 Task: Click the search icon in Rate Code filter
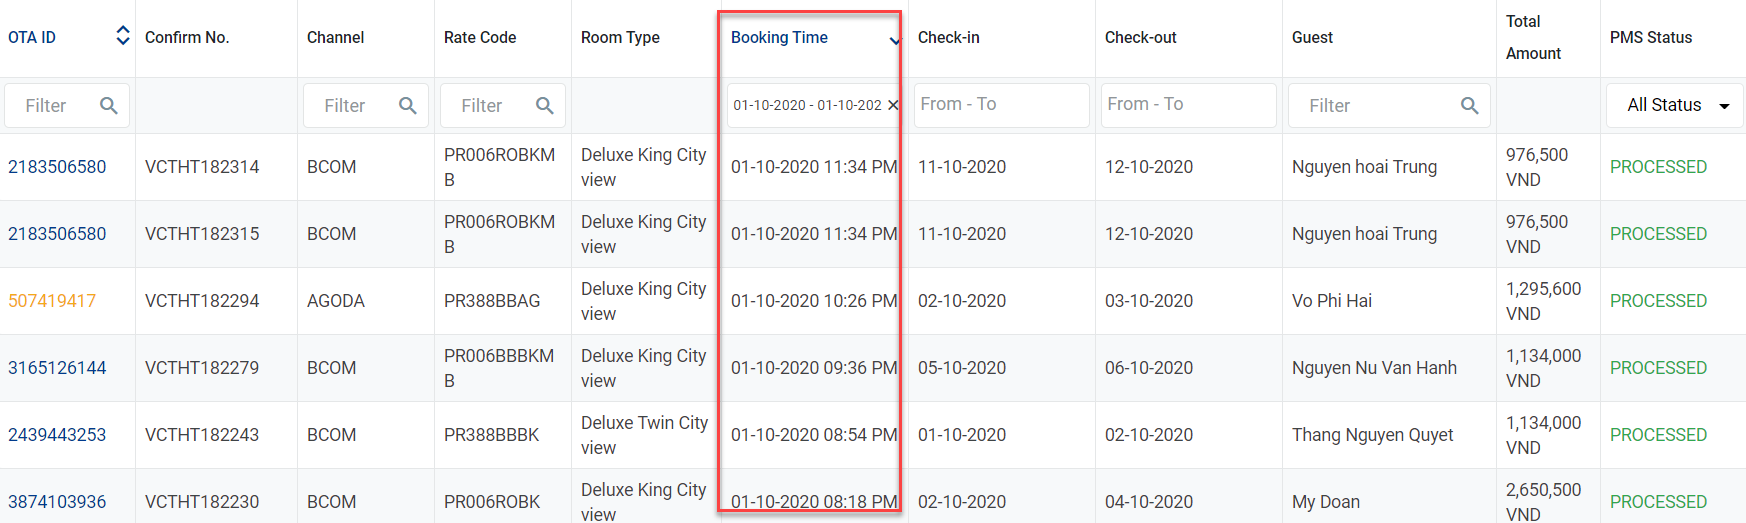point(545,105)
